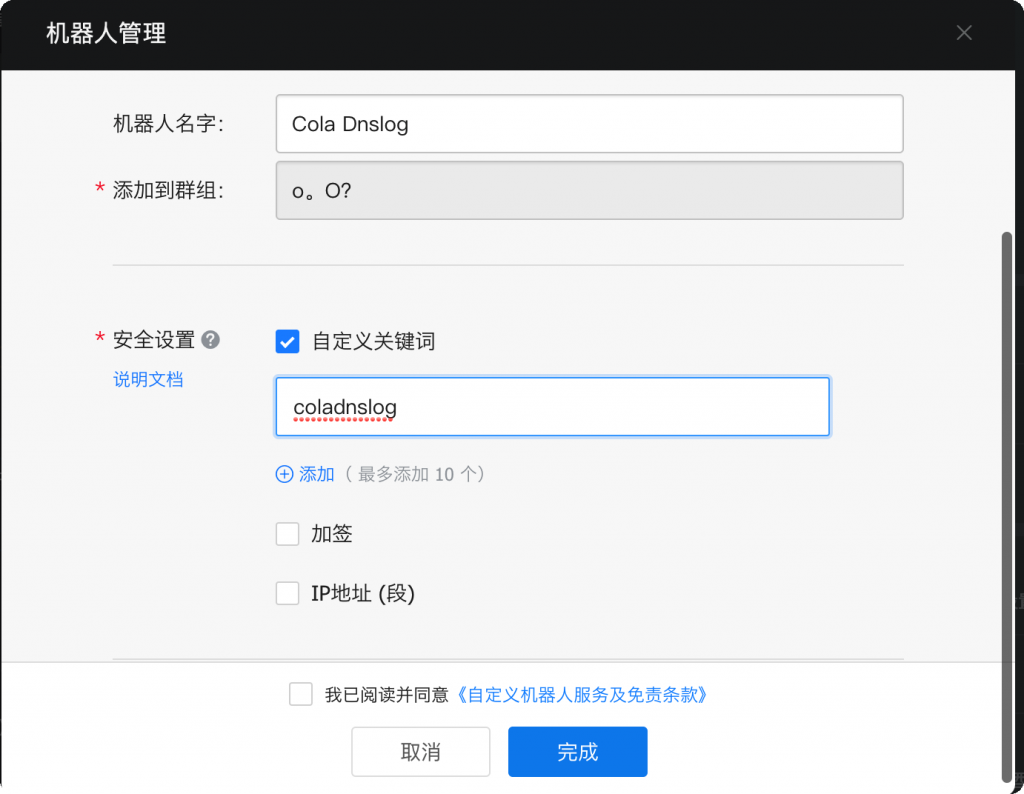The image size is (1024, 794).
Task: Click the 添加到群组 label
Action: [x=168, y=190]
